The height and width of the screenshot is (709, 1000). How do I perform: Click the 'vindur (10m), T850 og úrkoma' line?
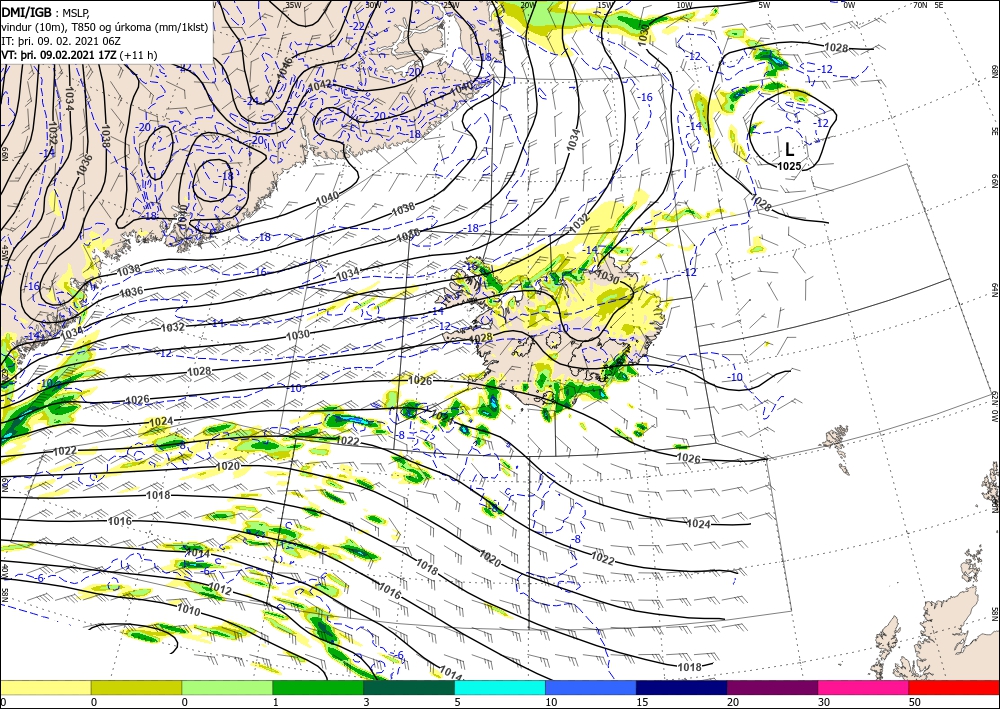pyautogui.click(x=105, y=27)
